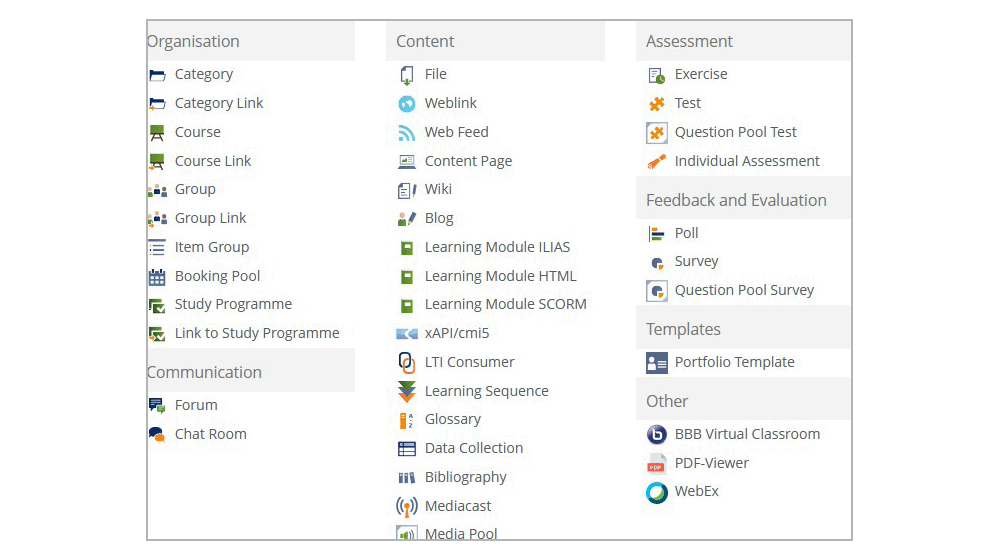Choose Question Pool Test option
The image size is (1000, 560).
point(736,132)
